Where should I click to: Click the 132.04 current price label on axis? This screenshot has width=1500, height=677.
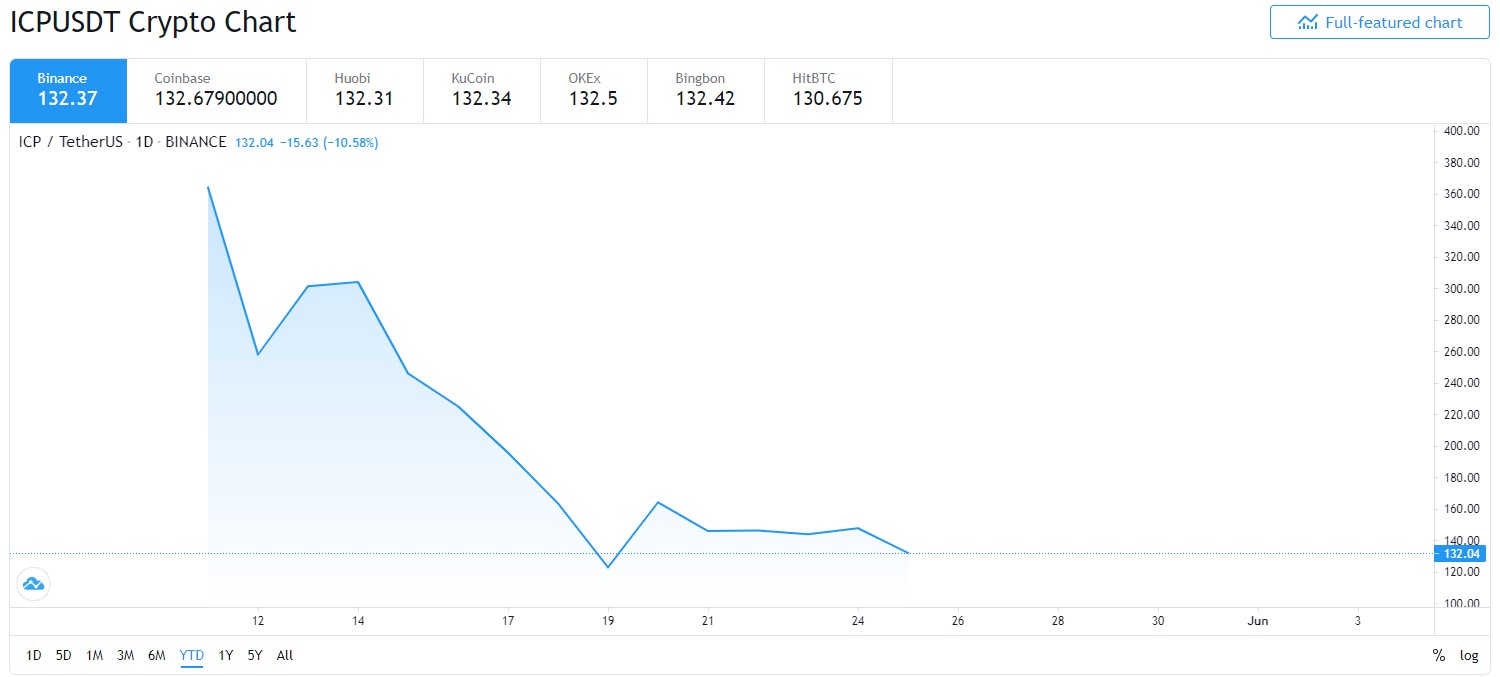1460,553
